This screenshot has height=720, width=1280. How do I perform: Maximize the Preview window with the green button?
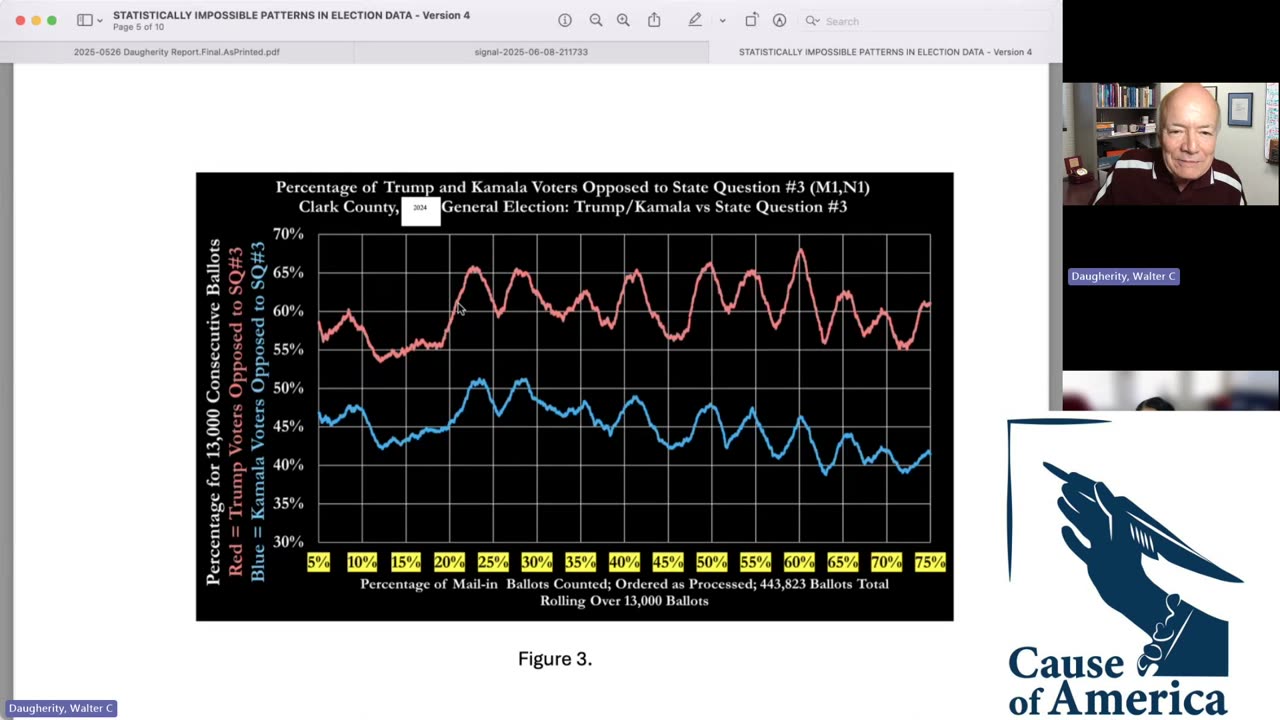click(52, 20)
